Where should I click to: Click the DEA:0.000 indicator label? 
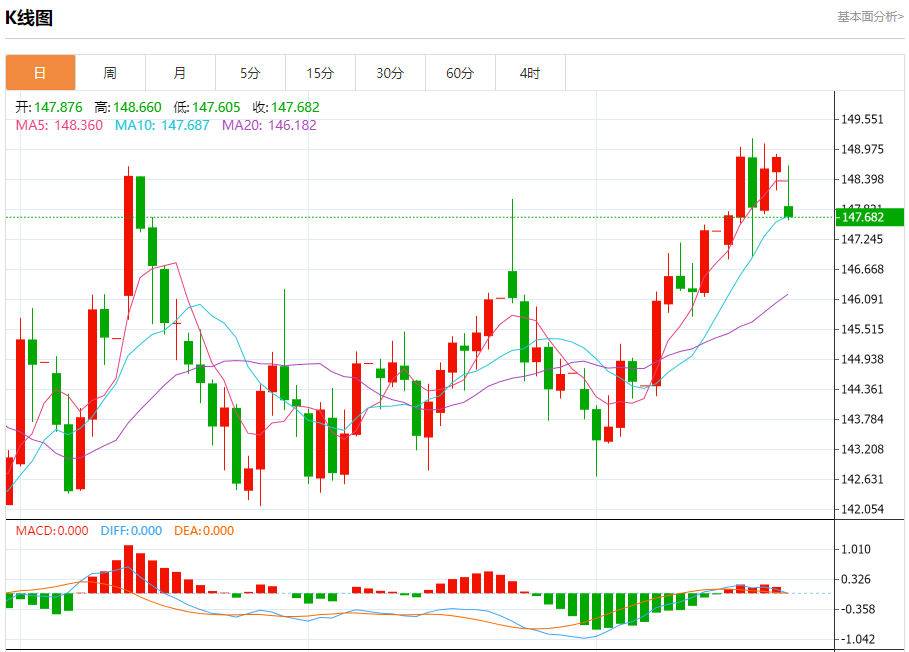click(204, 531)
